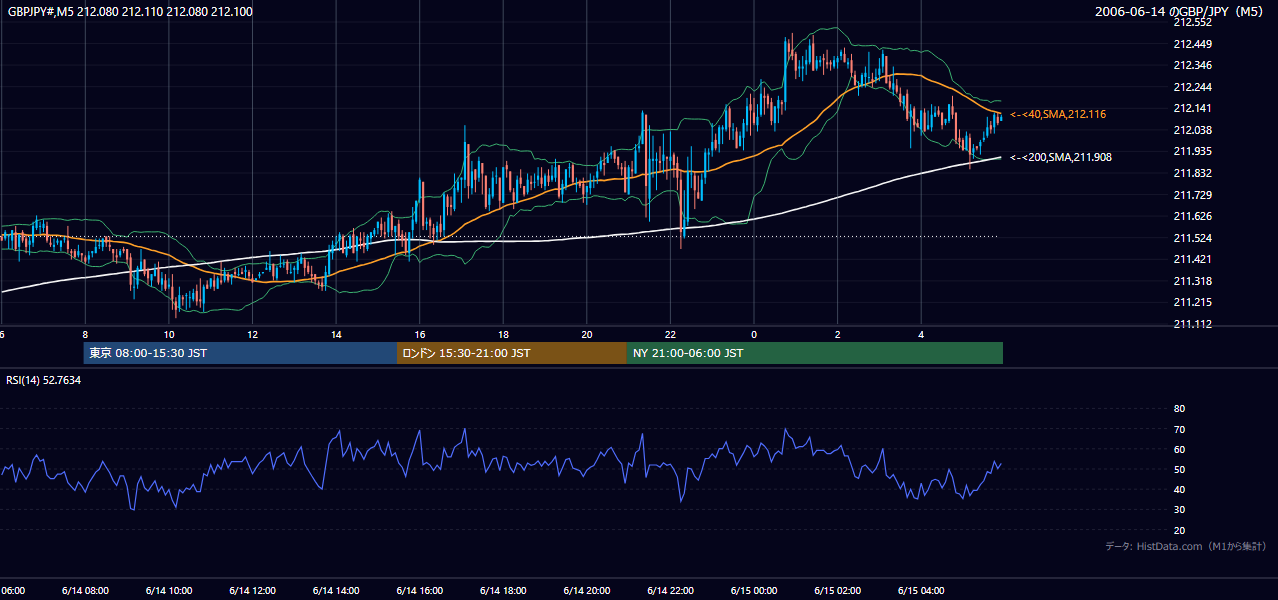This screenshot has height=600, width=1278.
Task: Click the 6/15 00:00 date label
Action: click(754, 590)
